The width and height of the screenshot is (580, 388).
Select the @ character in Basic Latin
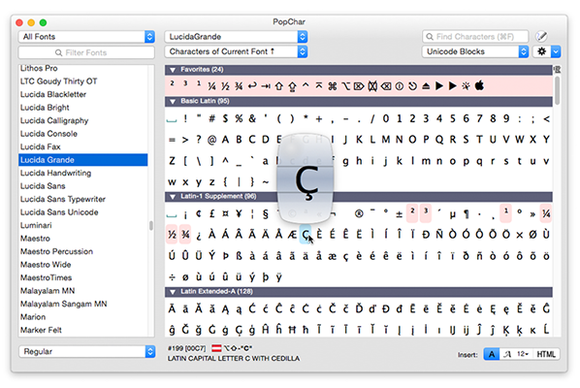coord(212,140)
